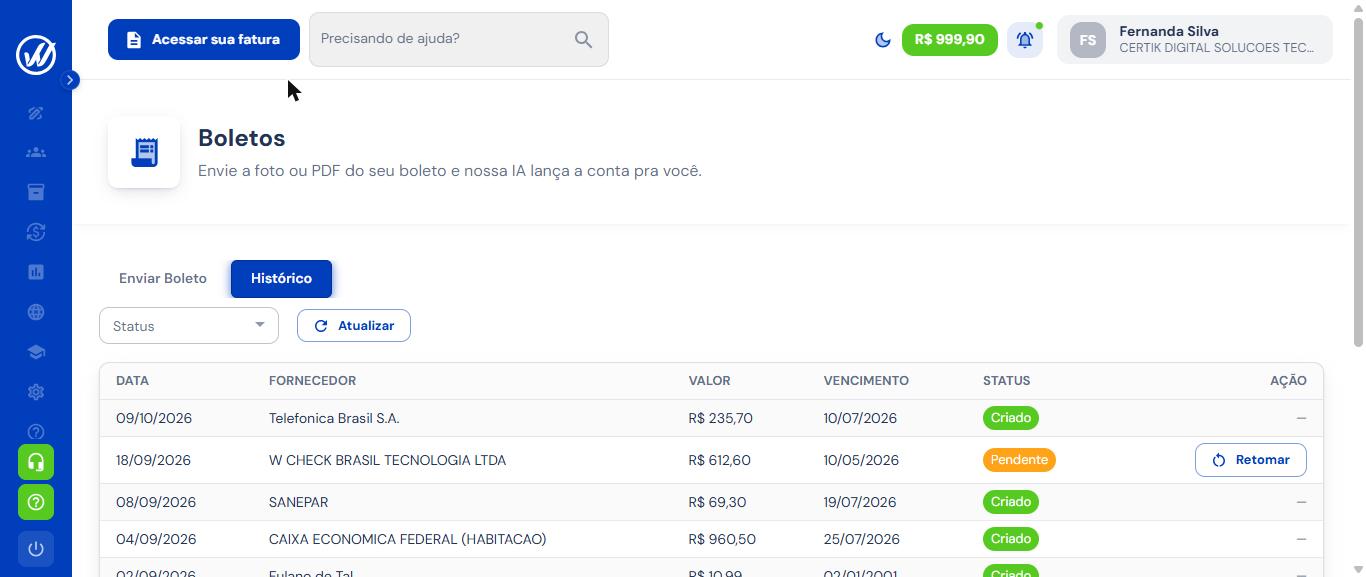The width and height of the screenshot is (1366, 577).
Task: Click value R$ 612,60
Action: pyautogui.click(x=720, y=460)
